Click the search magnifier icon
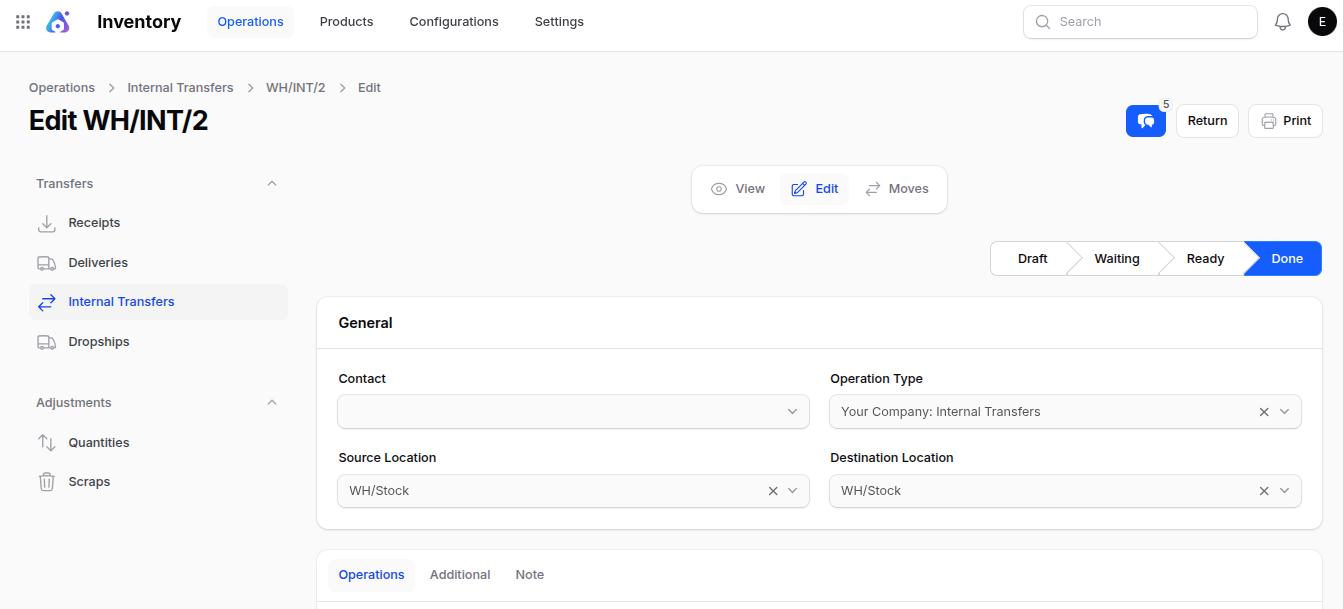 coord(1043,22)
